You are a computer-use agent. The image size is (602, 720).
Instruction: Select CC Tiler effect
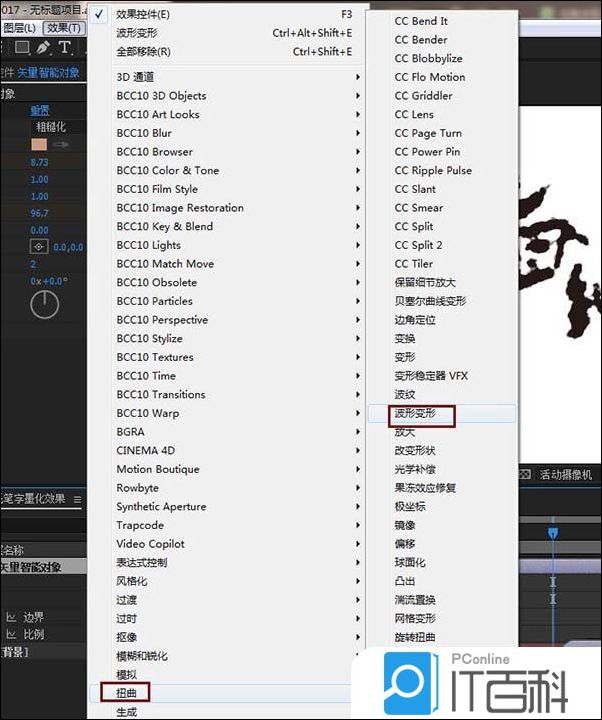pos(442,264)
